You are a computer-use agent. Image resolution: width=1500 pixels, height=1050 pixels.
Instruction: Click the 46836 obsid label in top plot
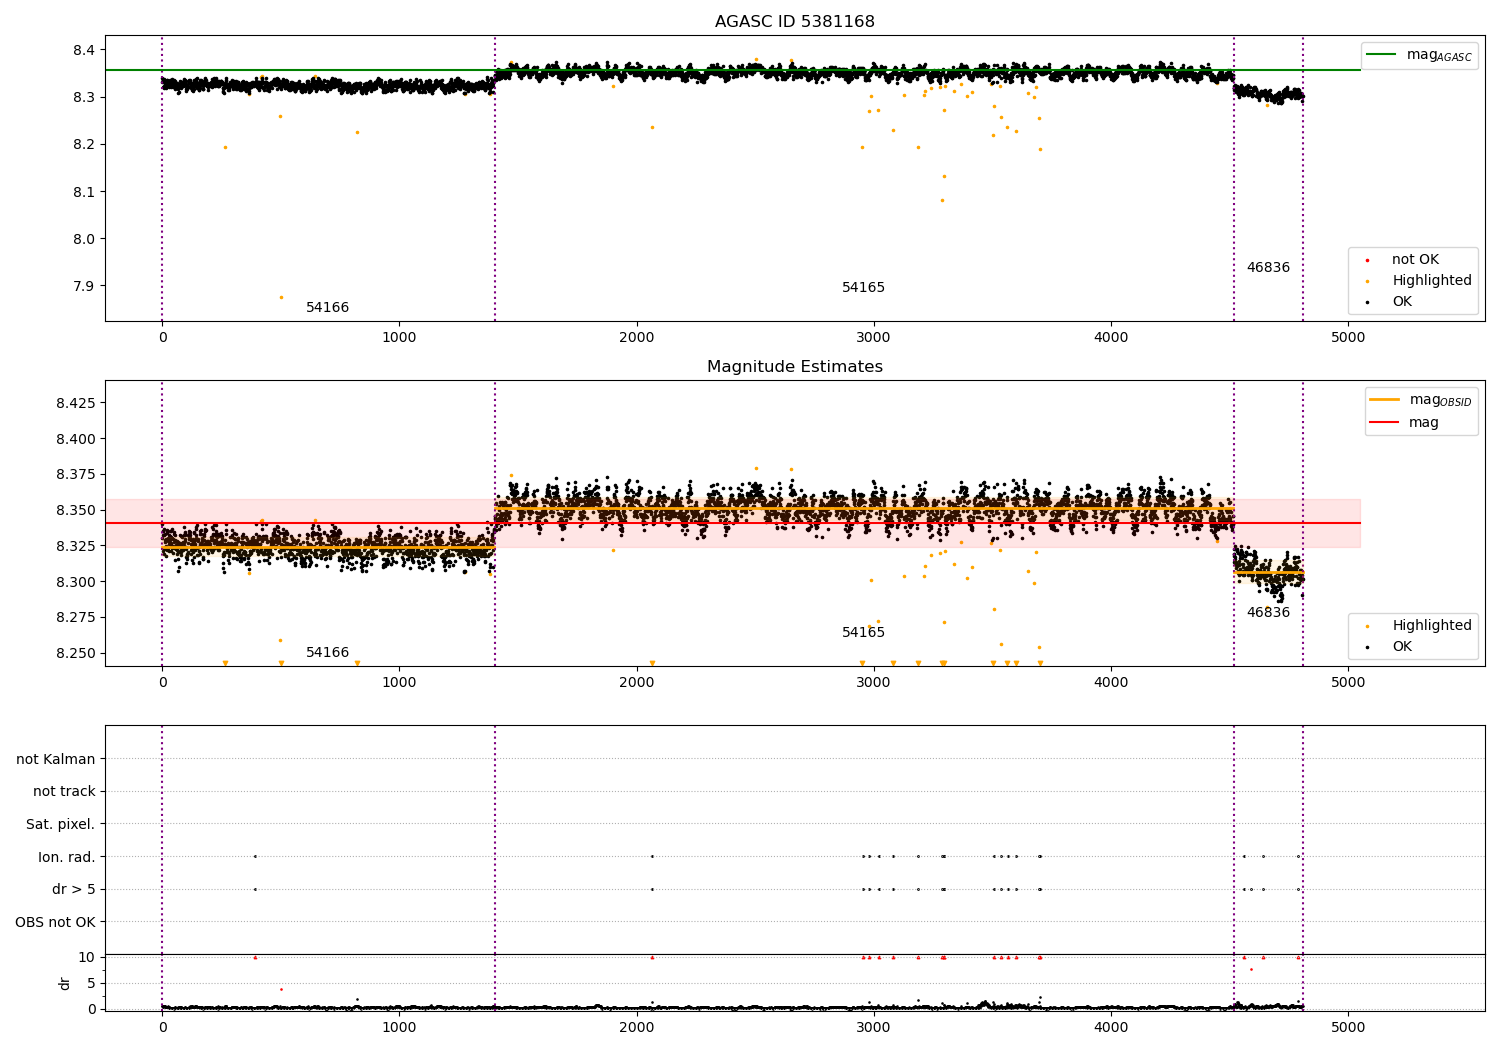click(1268, 267)
